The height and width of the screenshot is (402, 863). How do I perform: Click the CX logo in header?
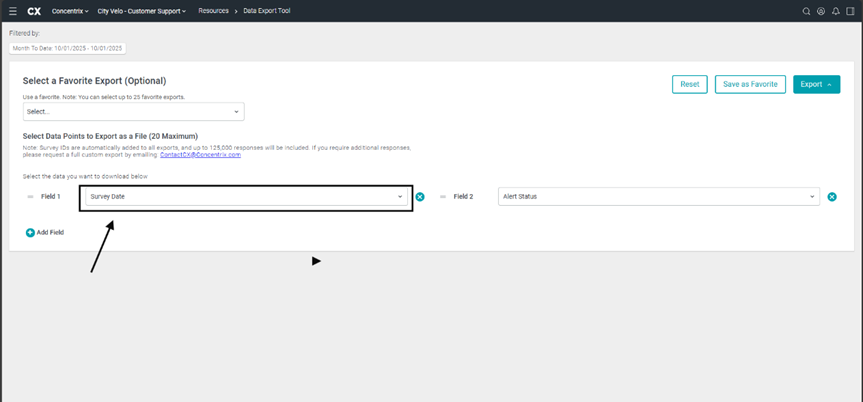click(x=34, y=11)
